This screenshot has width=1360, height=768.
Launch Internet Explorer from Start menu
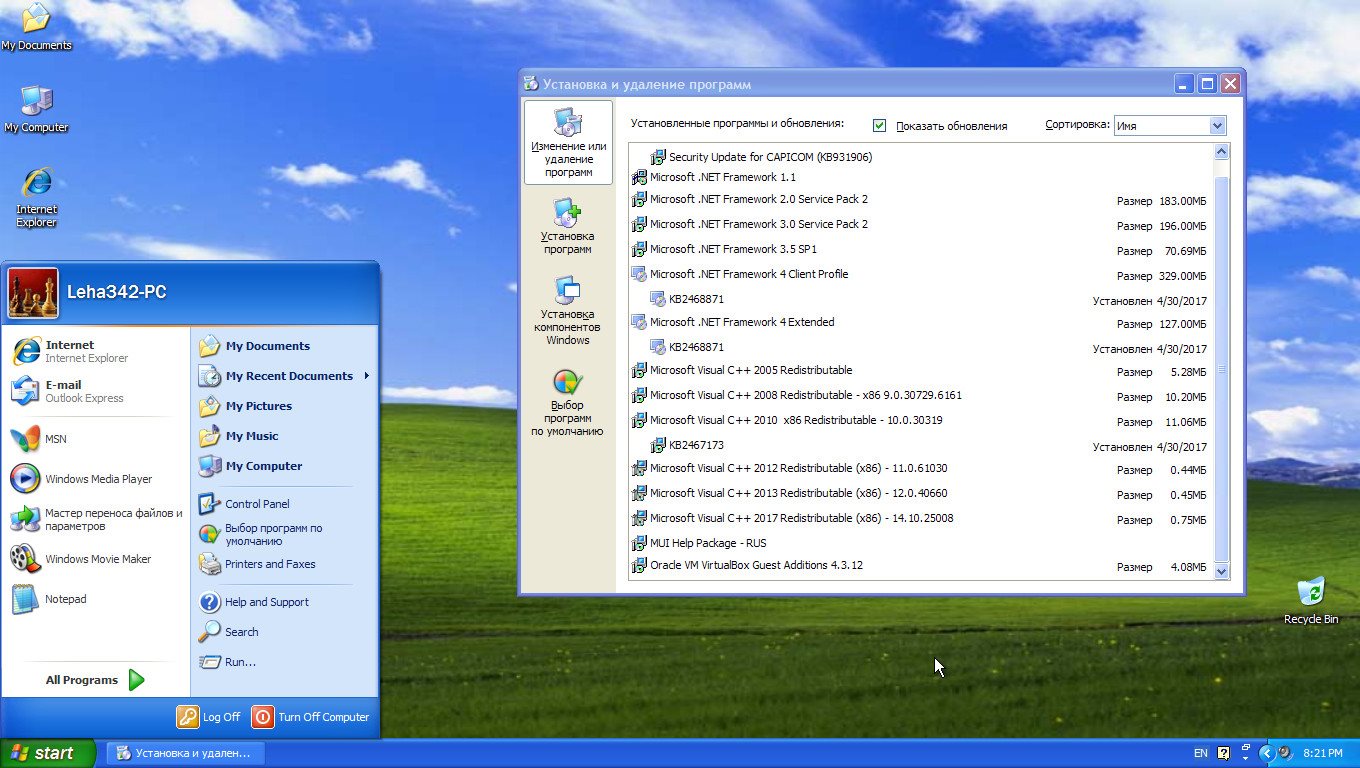[96, 351]
